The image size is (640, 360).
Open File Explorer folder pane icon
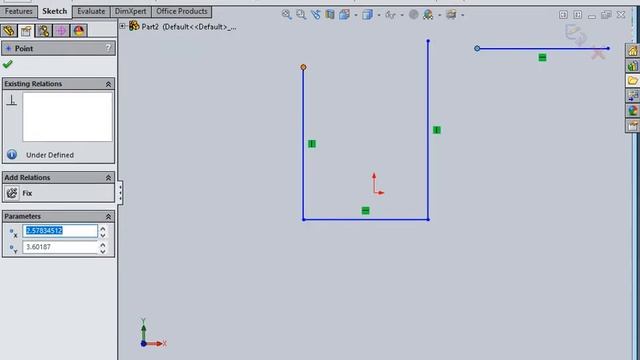632,80
